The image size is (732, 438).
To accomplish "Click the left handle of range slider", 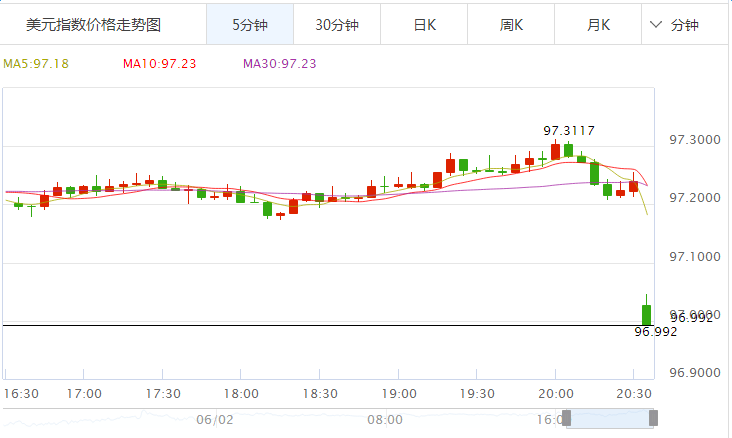I will pyautogui.click(x=566, y=418).
